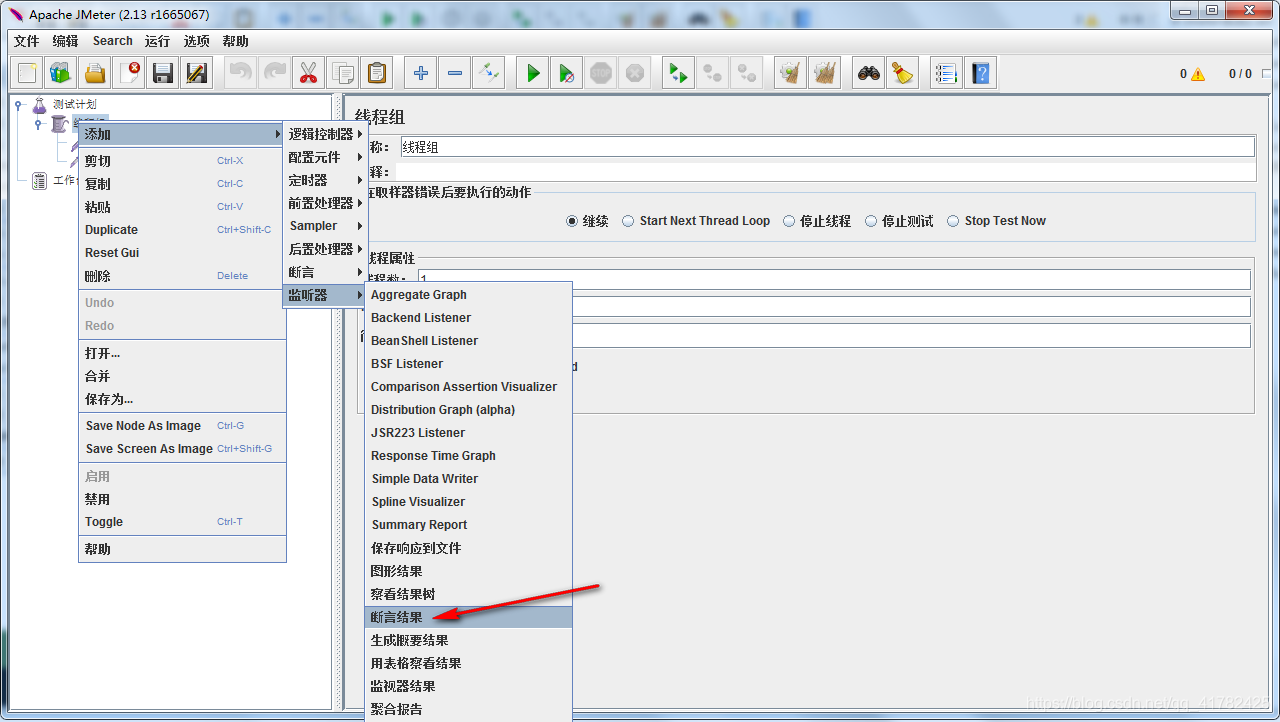Click Start no pauses icon

click(x=567, y=73)
